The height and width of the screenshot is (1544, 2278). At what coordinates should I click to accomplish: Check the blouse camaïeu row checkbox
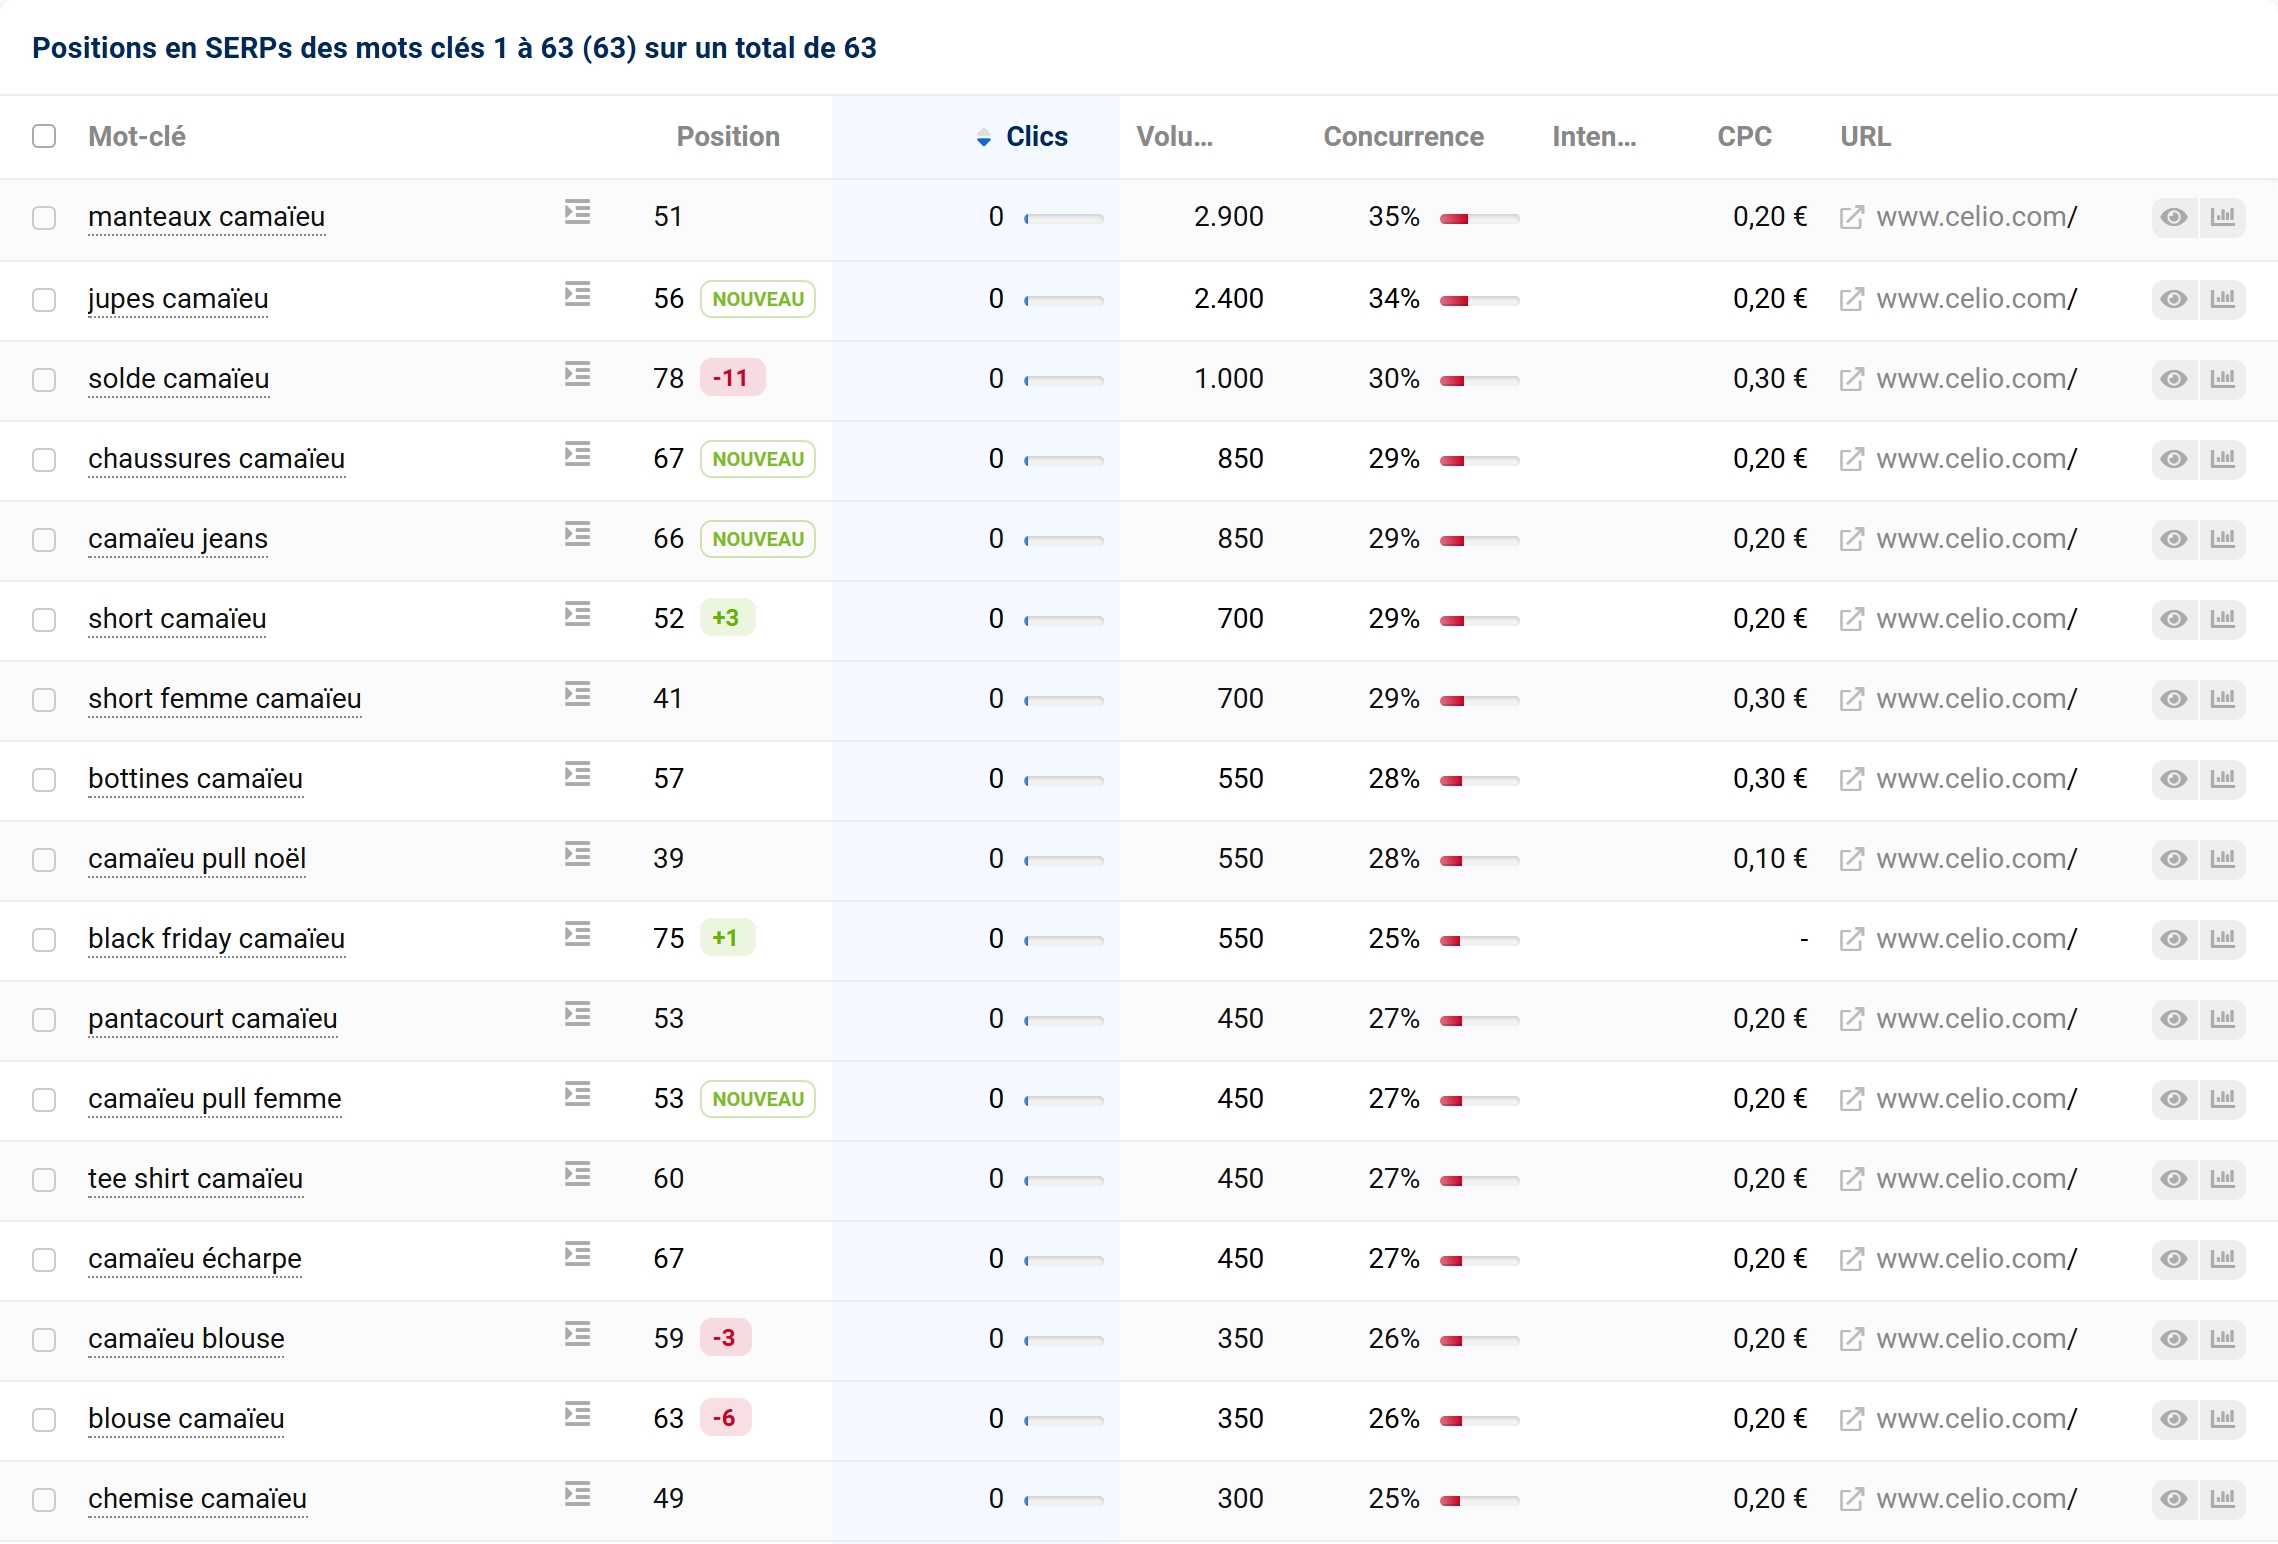pos(44,1420)
